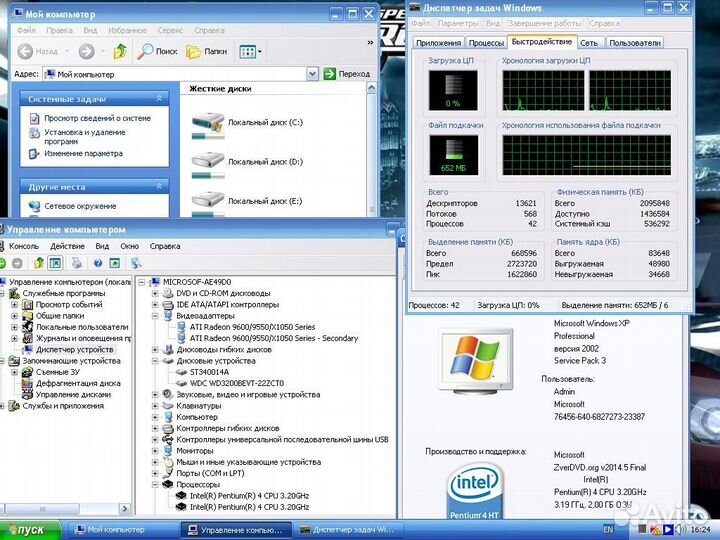Expand DVD и CD-ROM дисководы node
Screen dimensions: 720x540
point(155,293)
